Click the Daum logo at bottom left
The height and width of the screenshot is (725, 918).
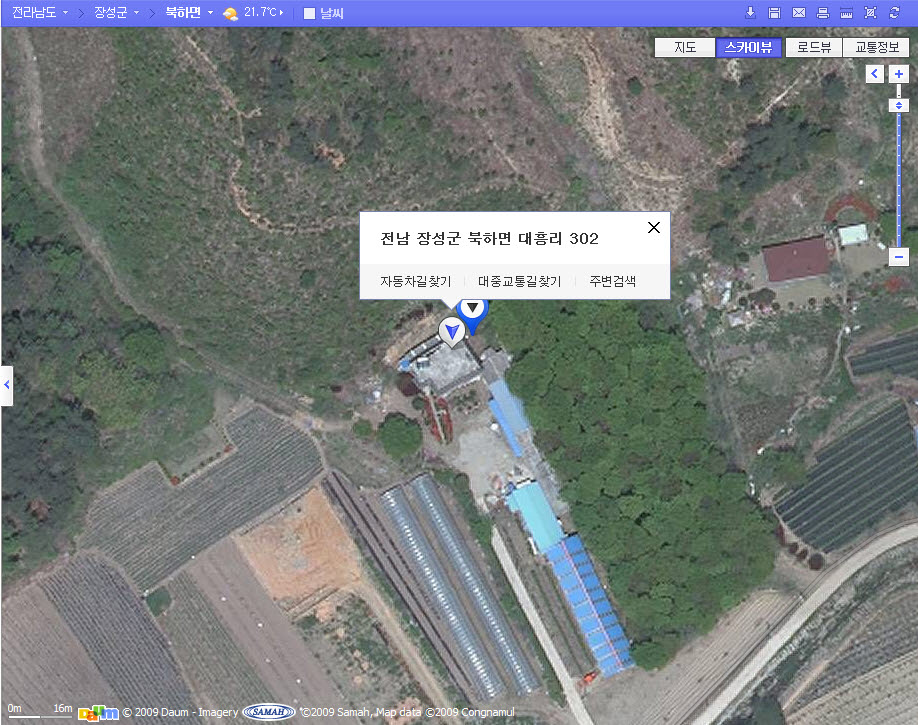[98, 713]
